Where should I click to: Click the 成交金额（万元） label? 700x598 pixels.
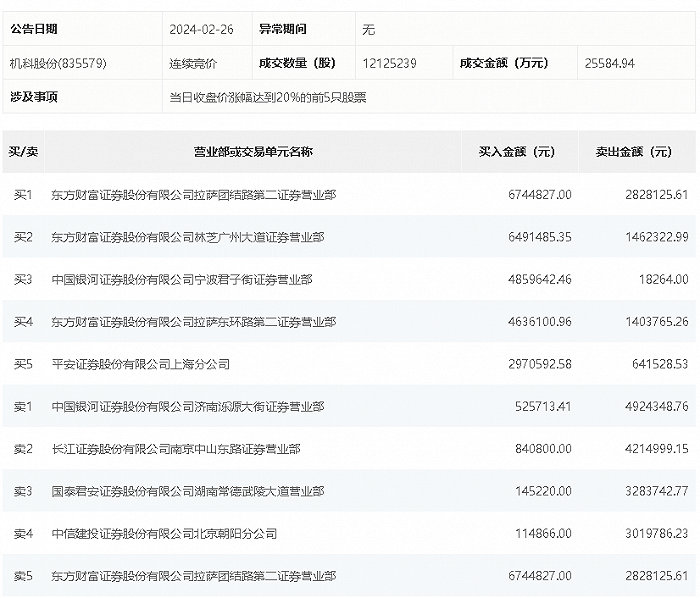pyautogui.click(x=504, y=63)
